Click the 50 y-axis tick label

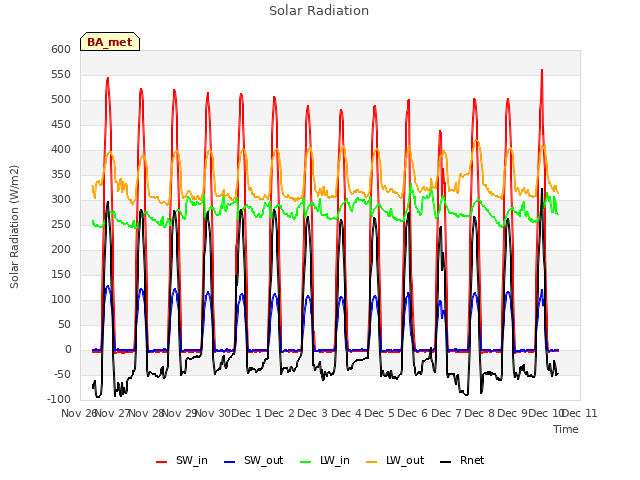pyautogui.click(x=64, y=324)
